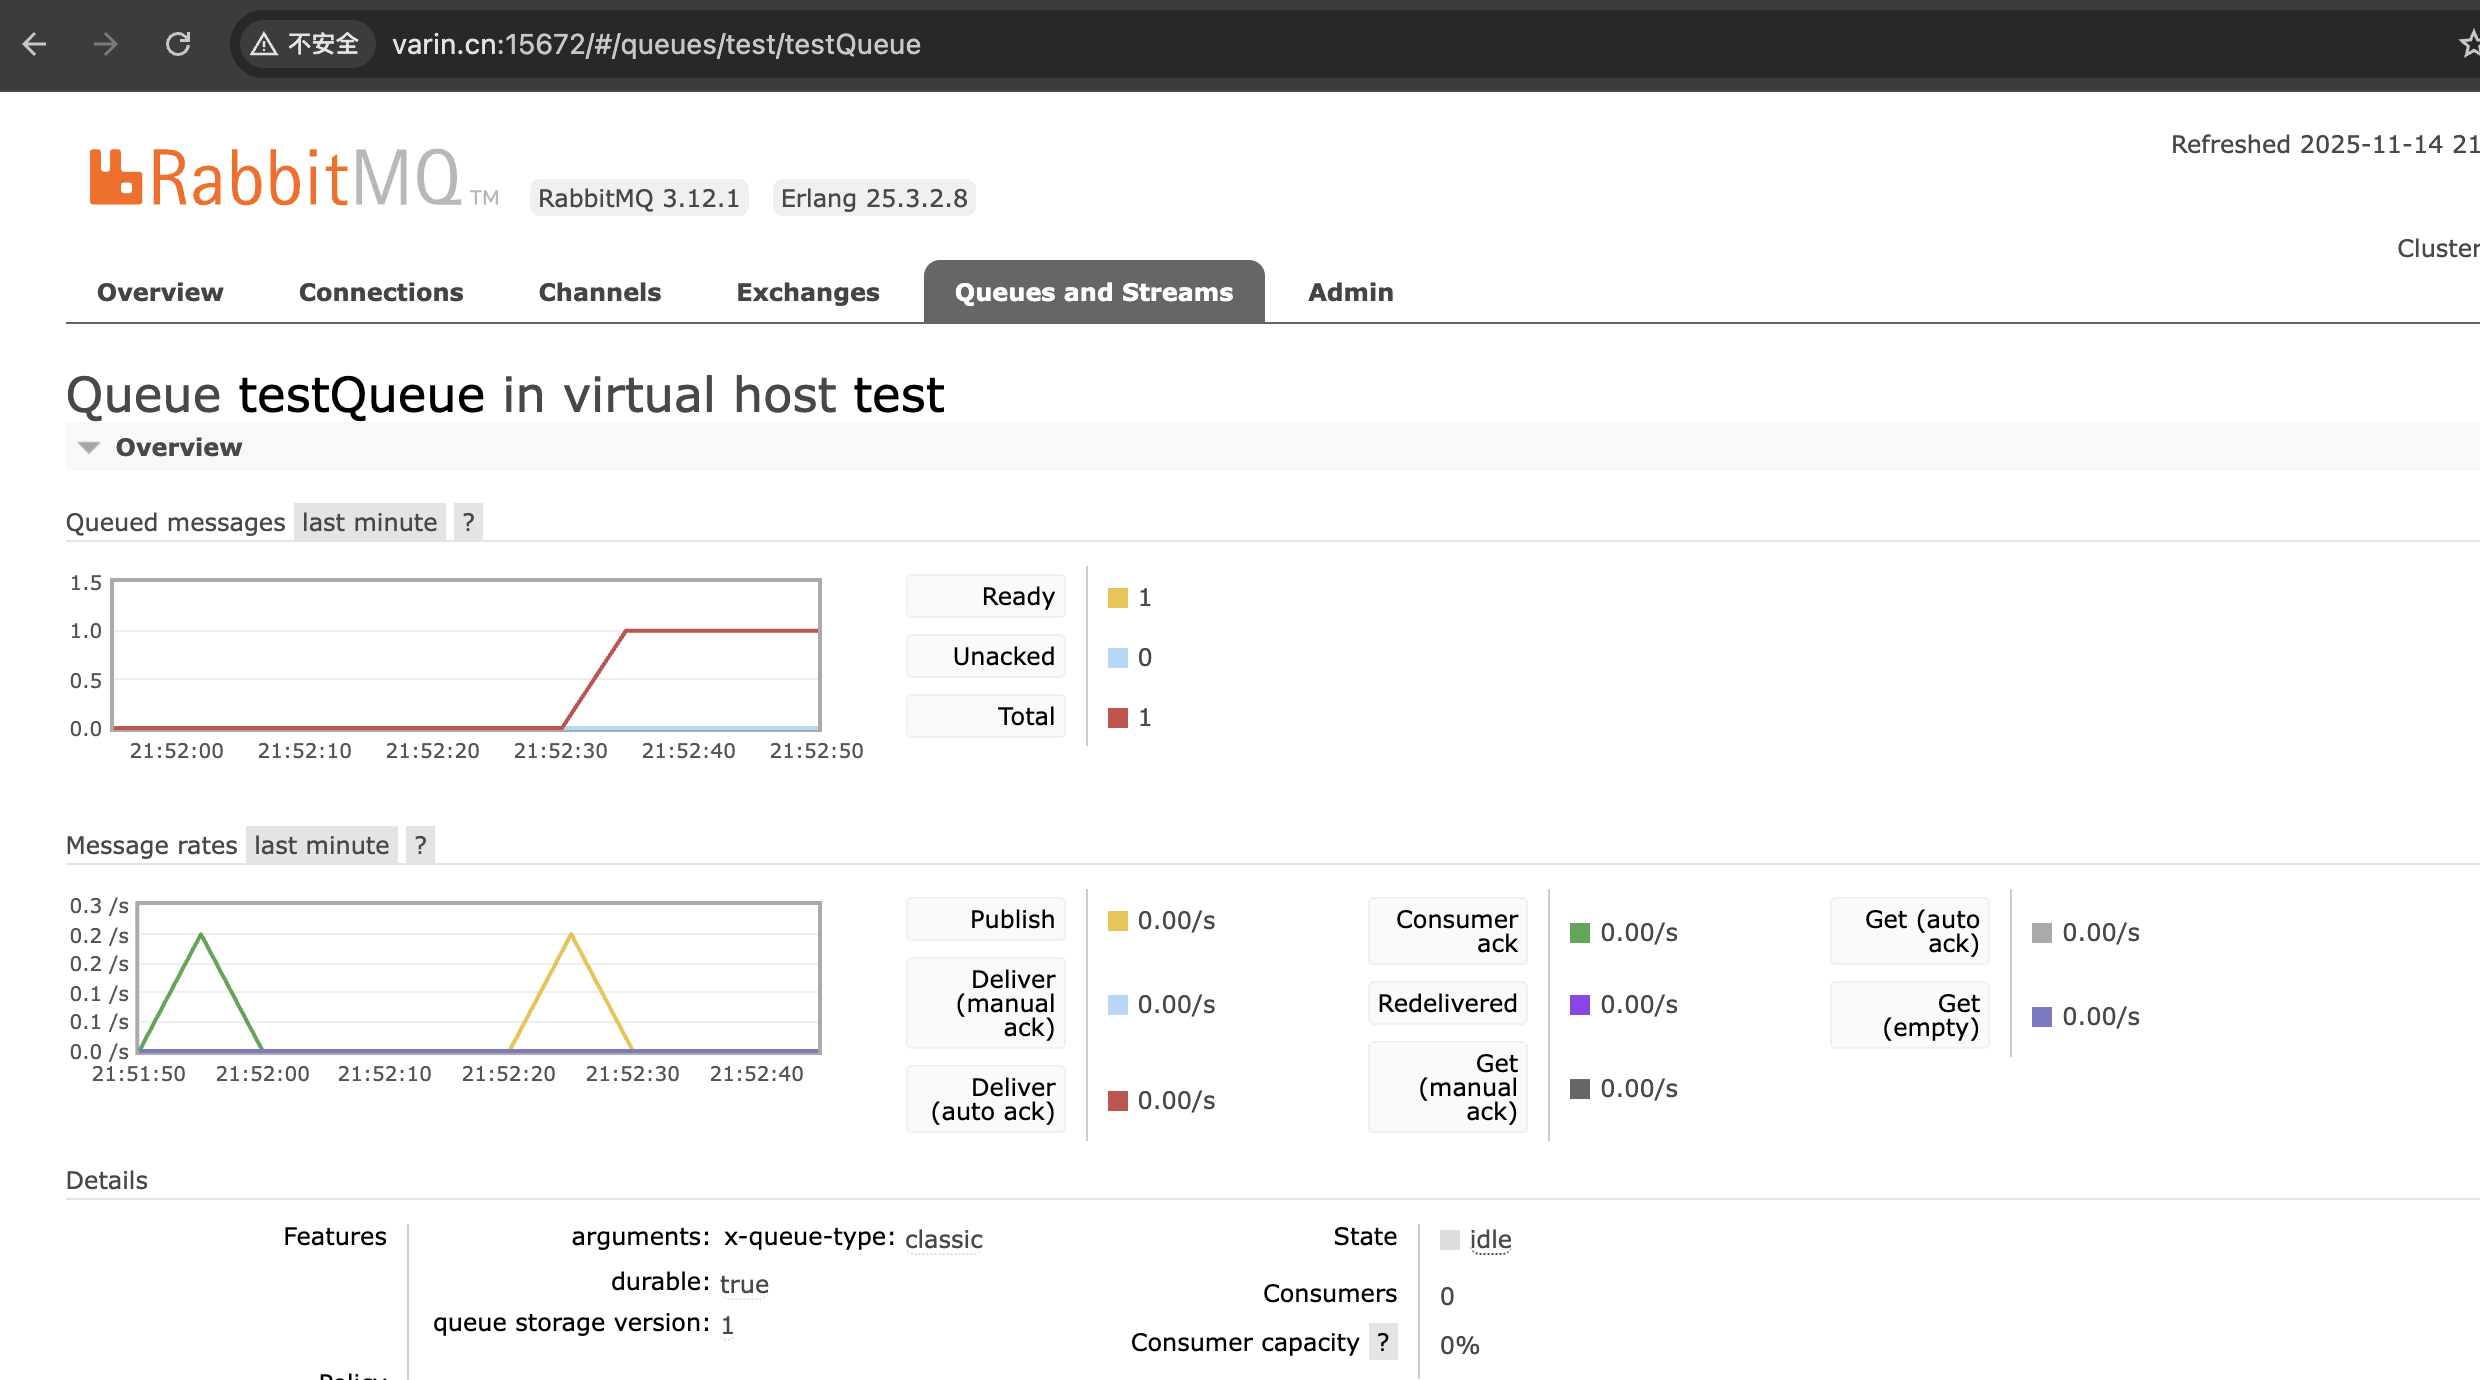Open help for Consumer capacity
Viewport: 2480px width, 1380px height.
click(x=1383, y=1342)
